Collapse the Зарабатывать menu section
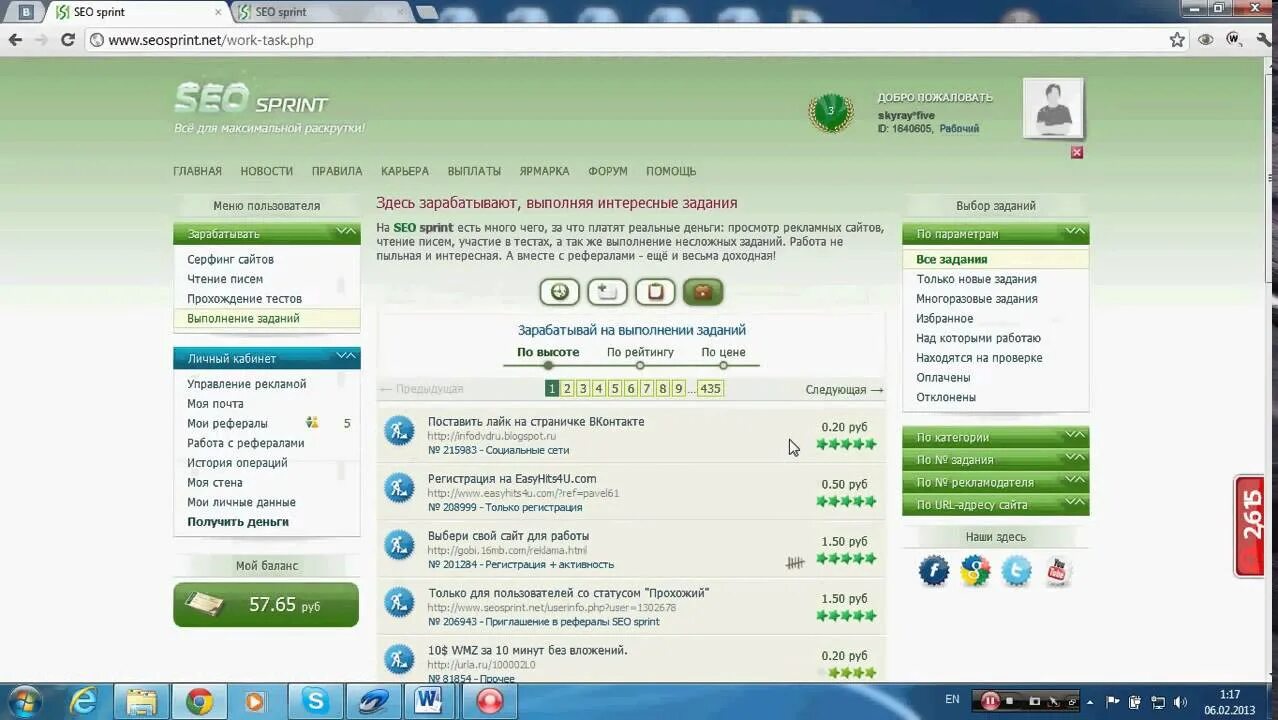 click(267, 233)
